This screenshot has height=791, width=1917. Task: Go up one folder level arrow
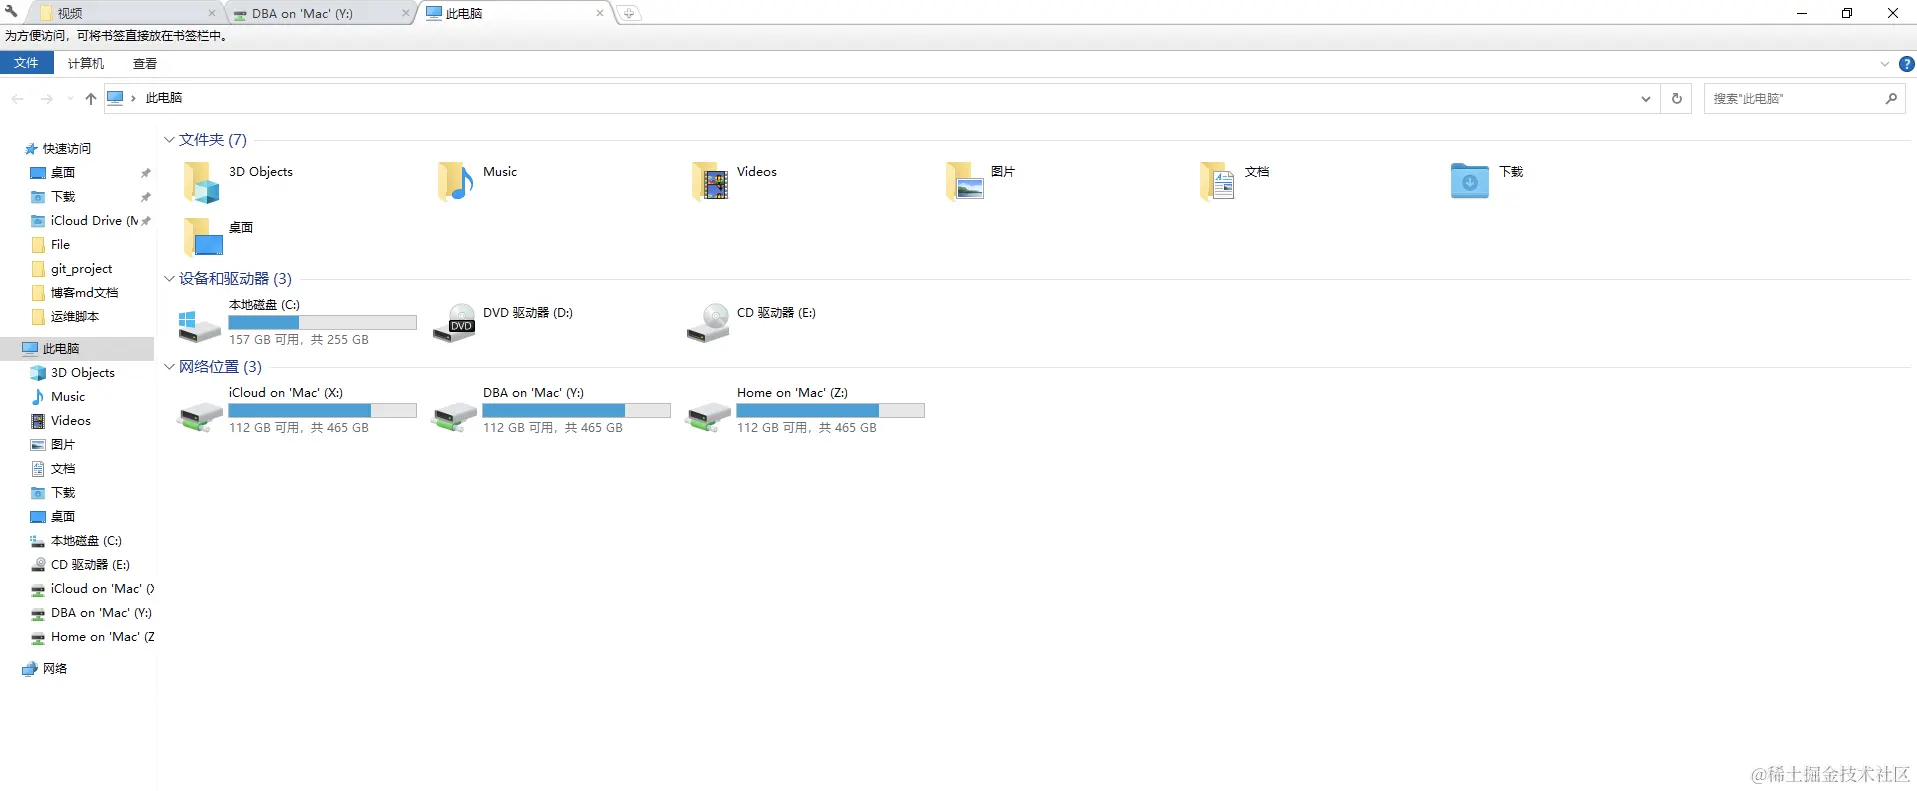point(90,98)
